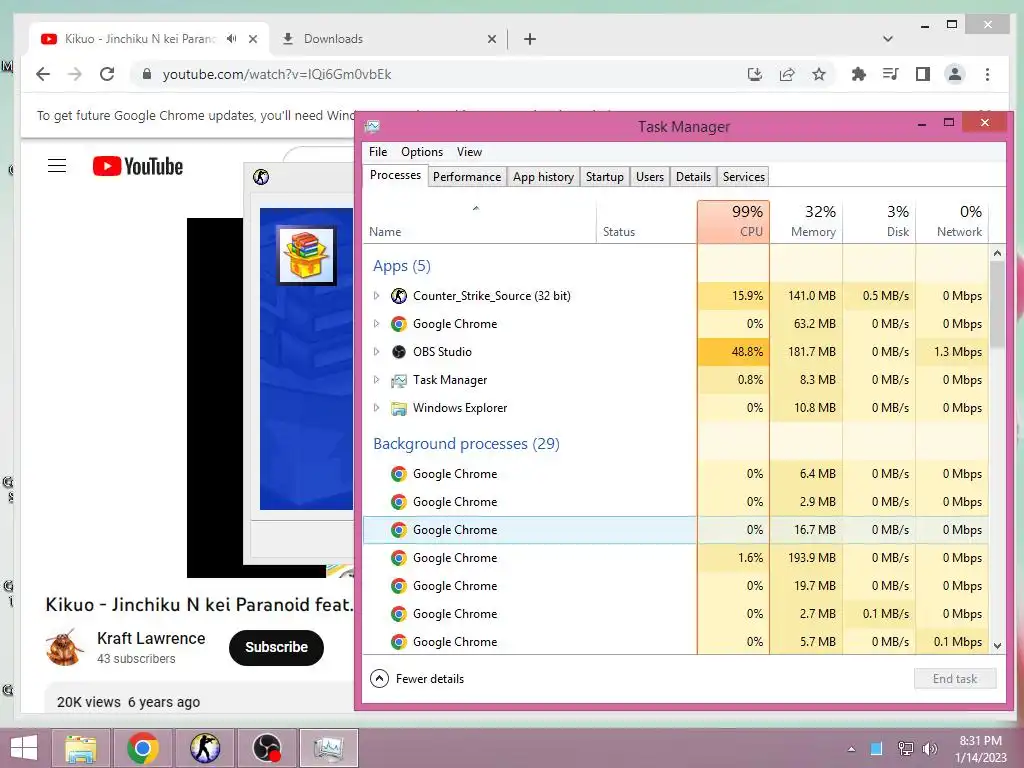
Task: Reload the YouTube page
Action: 107,74
